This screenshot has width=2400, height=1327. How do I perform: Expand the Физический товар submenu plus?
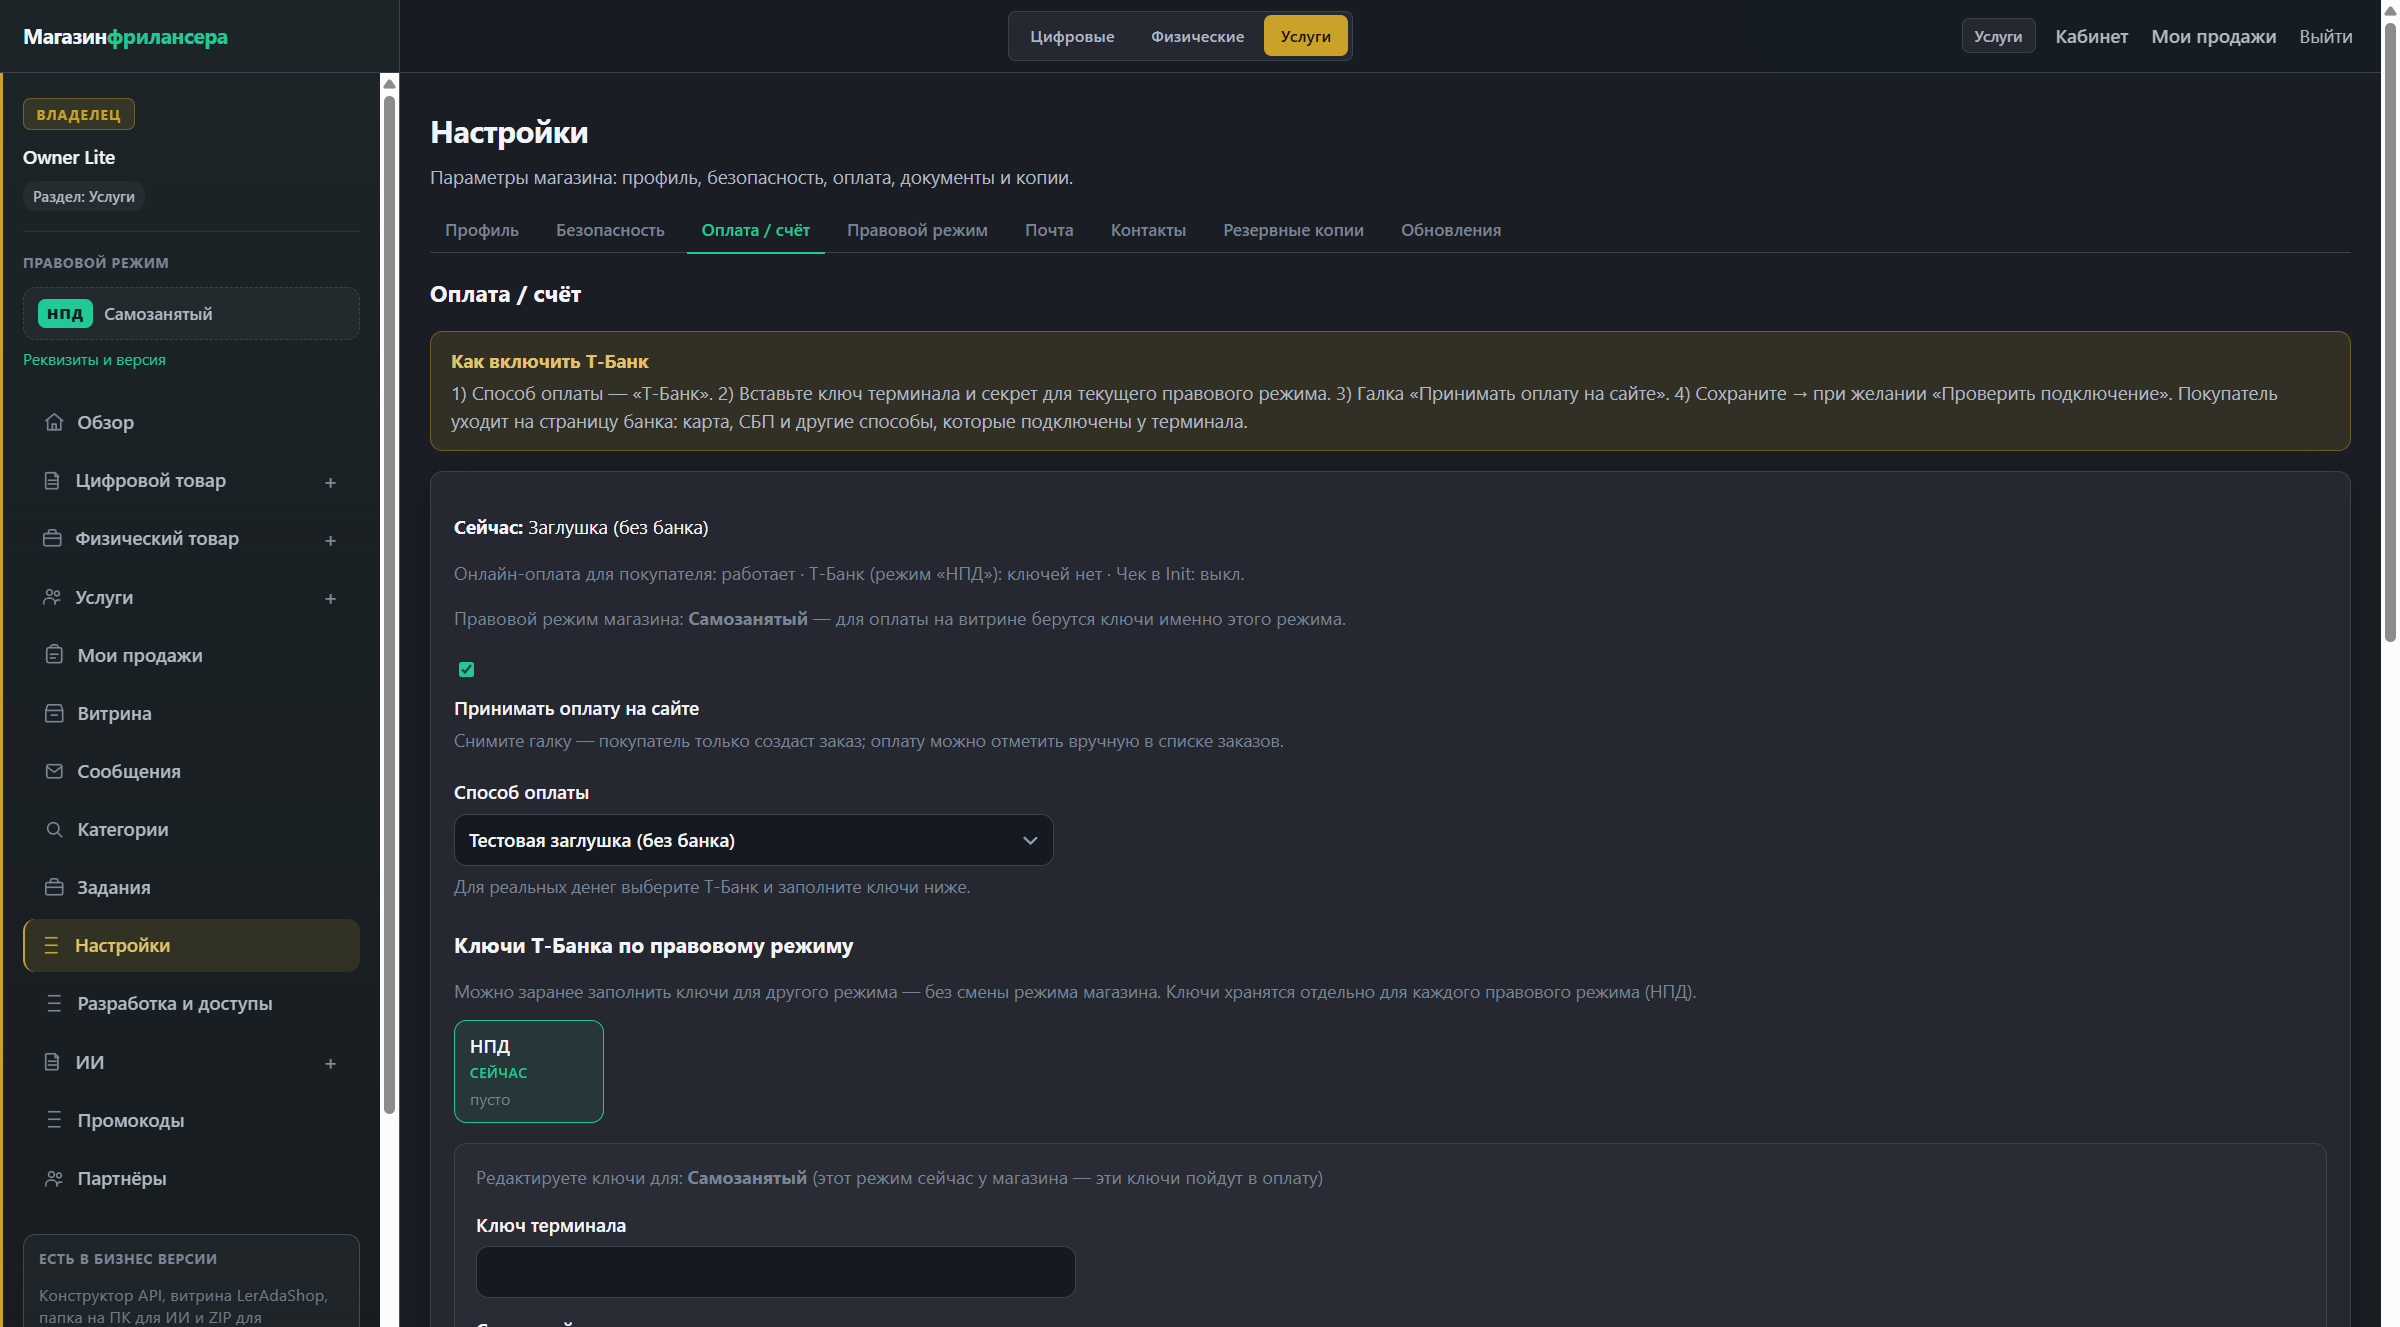point(330,540)
